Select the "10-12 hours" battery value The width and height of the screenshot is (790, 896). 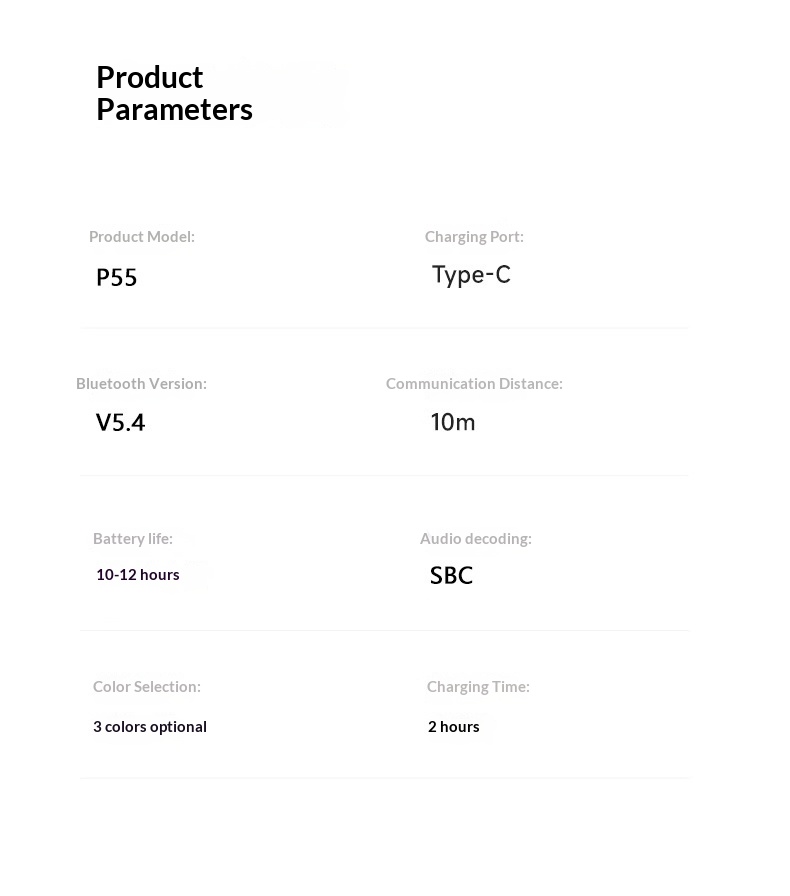click(x=138, y=575)
